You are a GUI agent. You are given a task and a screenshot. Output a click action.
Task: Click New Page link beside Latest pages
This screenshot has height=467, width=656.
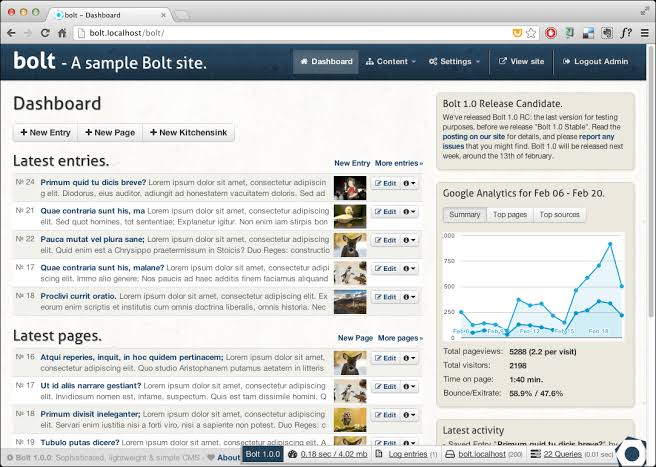[x=355, y=338]
